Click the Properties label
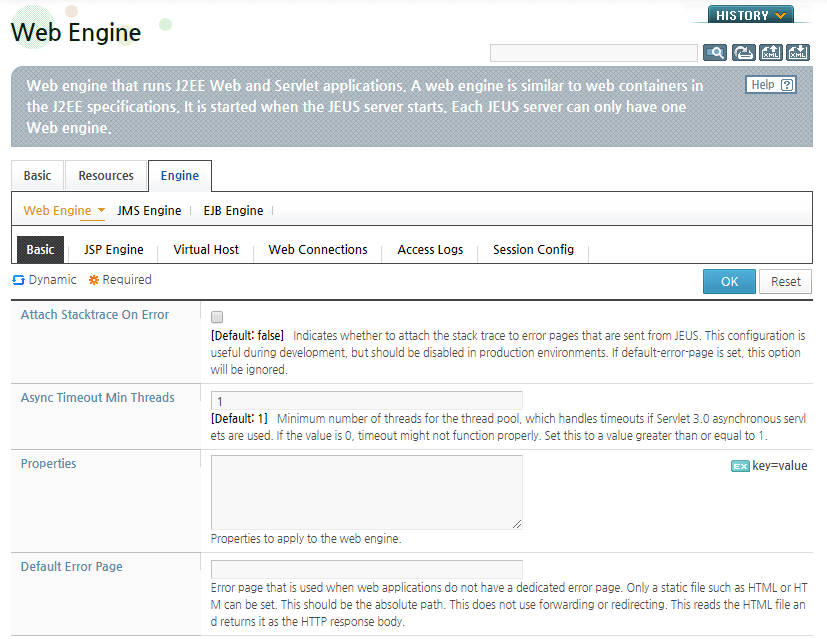The width and height of the screenshot is (827, 639). click(x=49, y=463)
